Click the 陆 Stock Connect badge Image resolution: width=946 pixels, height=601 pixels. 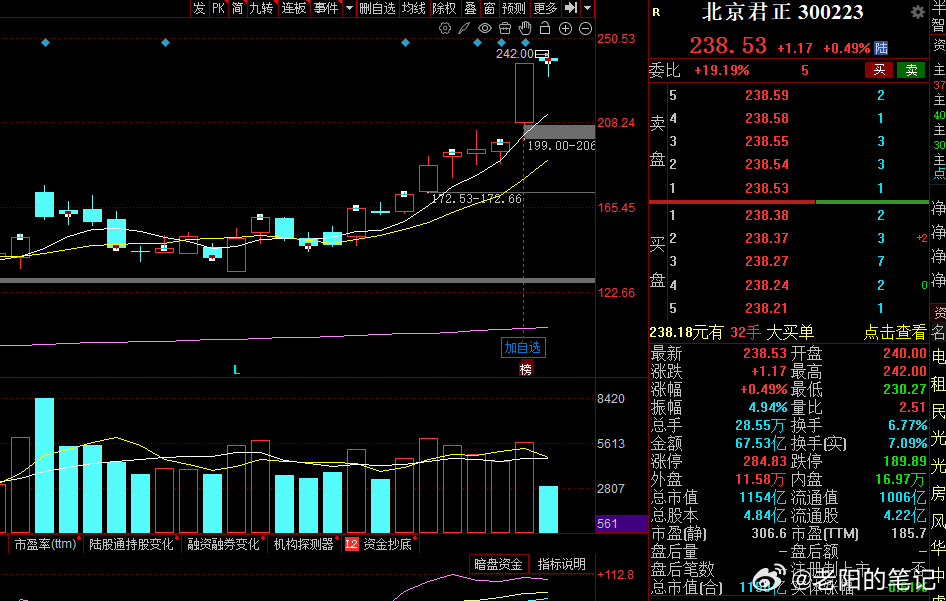point(881,48)
